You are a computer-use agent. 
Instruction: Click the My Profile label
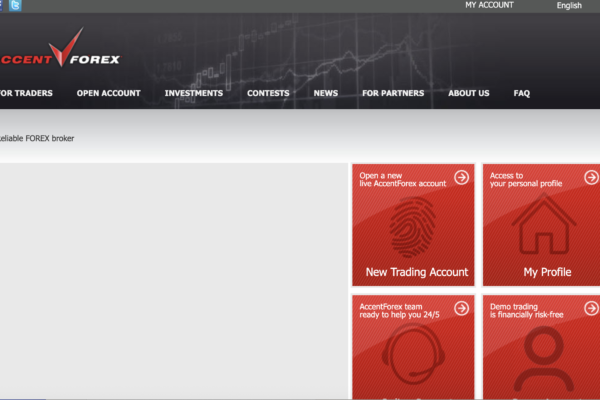click(547, 272)
